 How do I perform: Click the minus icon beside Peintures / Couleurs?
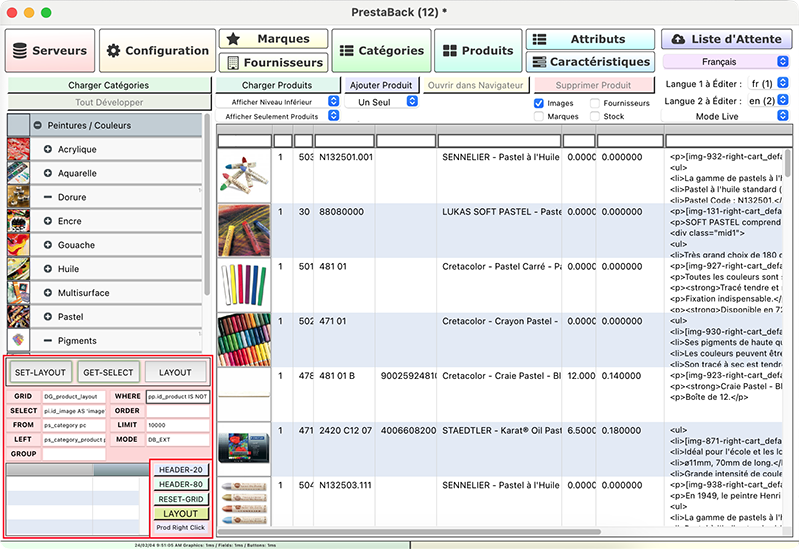(37, 126)
